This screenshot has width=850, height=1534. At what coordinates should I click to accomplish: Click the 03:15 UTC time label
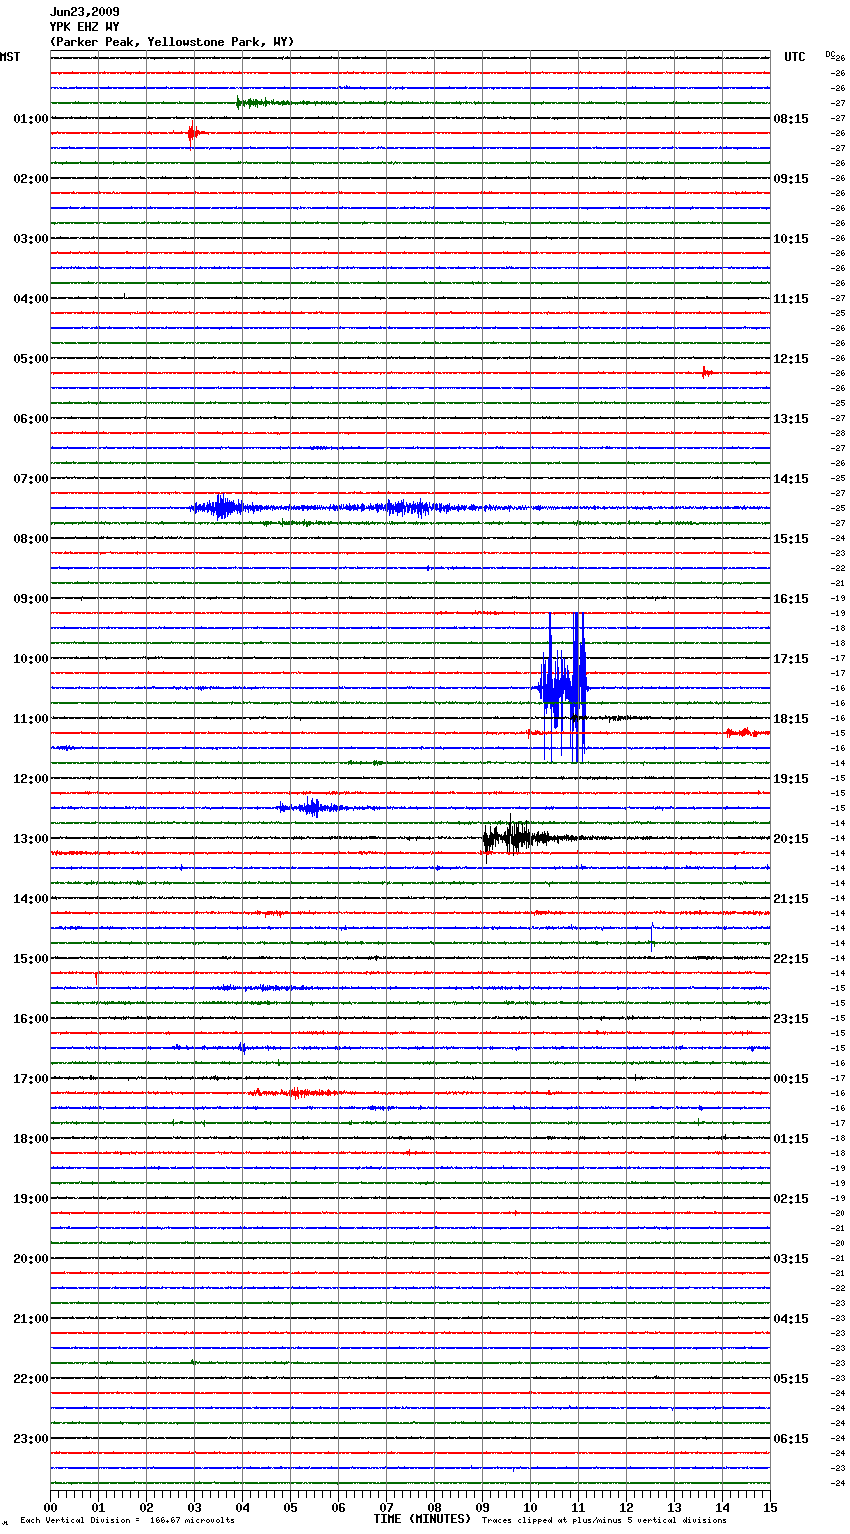pos(791,1258)
